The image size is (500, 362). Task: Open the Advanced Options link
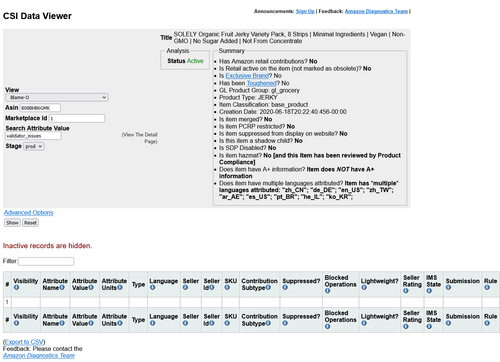29,213
